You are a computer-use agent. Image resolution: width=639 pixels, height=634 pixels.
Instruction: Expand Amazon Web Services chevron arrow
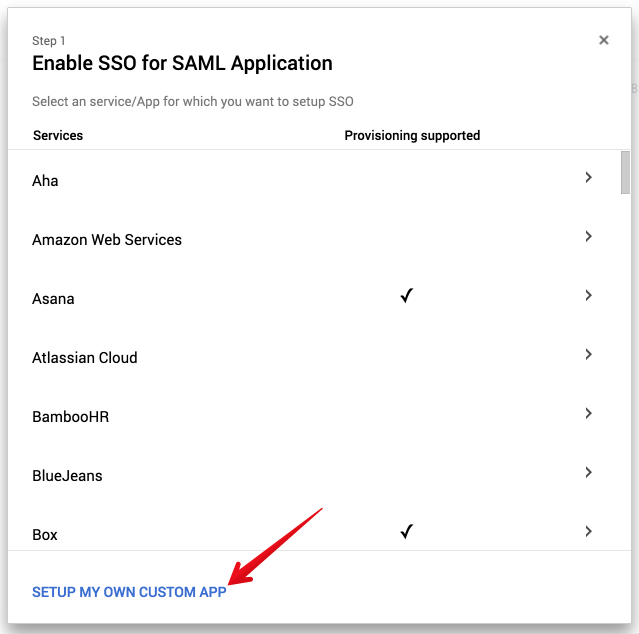(588, 237)
